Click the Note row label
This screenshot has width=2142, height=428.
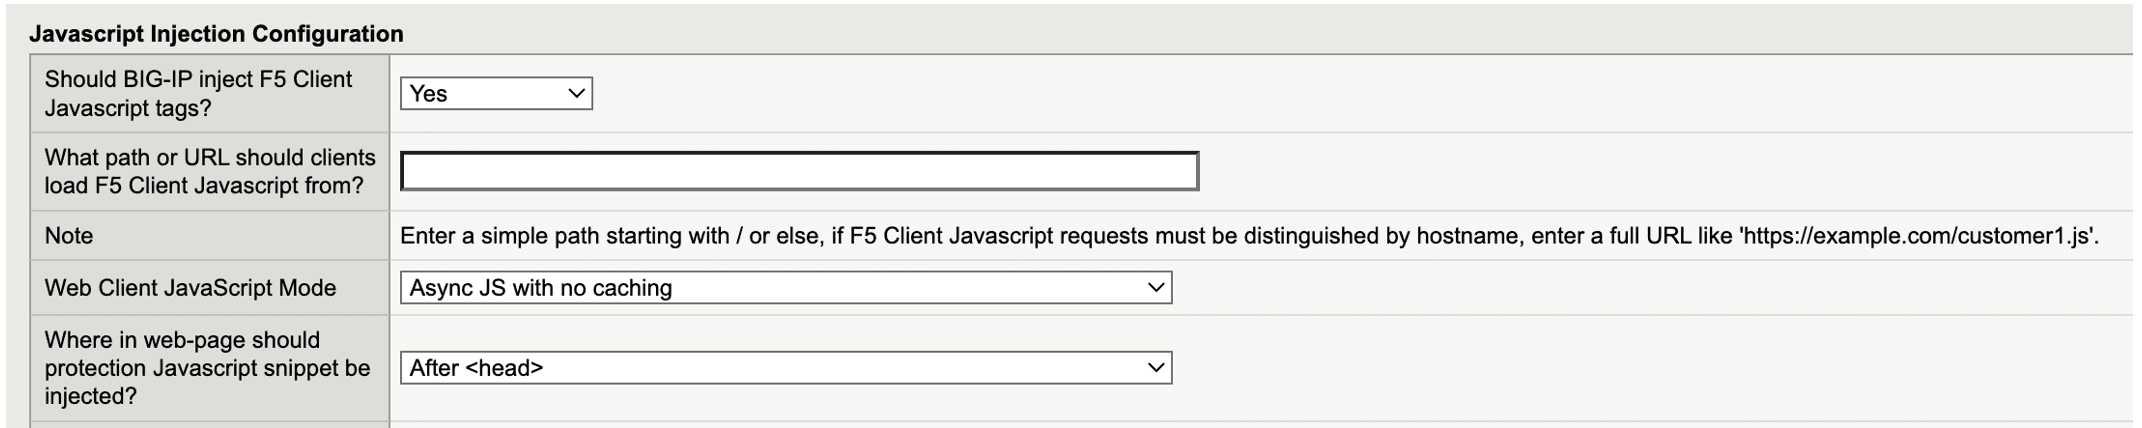pos(69,236)
